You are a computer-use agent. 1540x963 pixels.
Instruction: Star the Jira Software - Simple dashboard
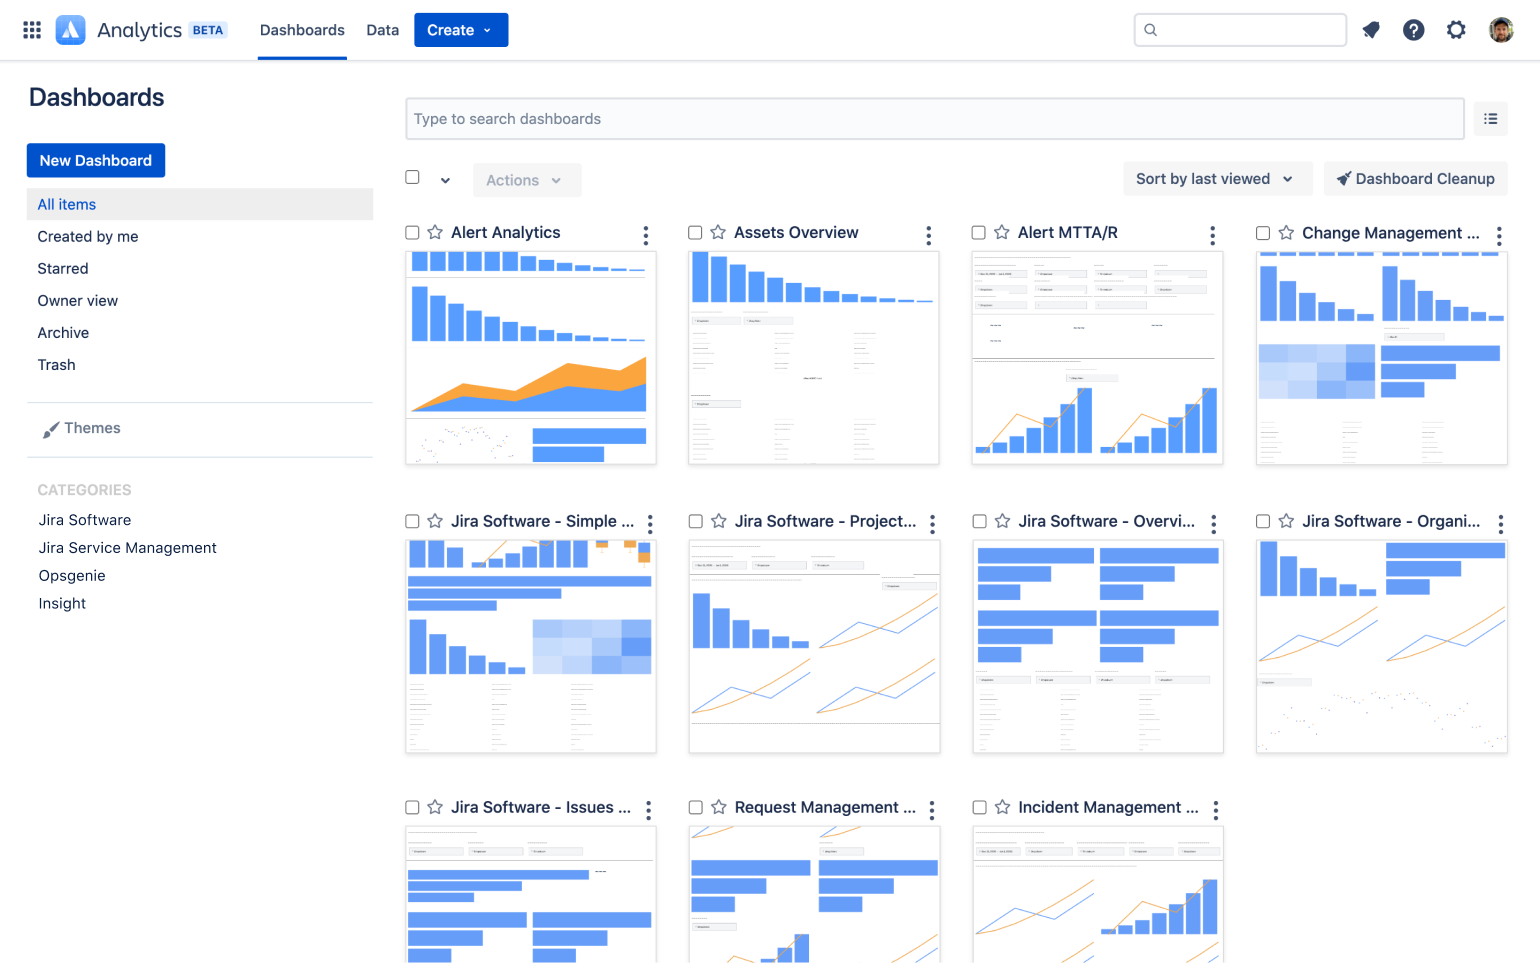click(435, 521)
